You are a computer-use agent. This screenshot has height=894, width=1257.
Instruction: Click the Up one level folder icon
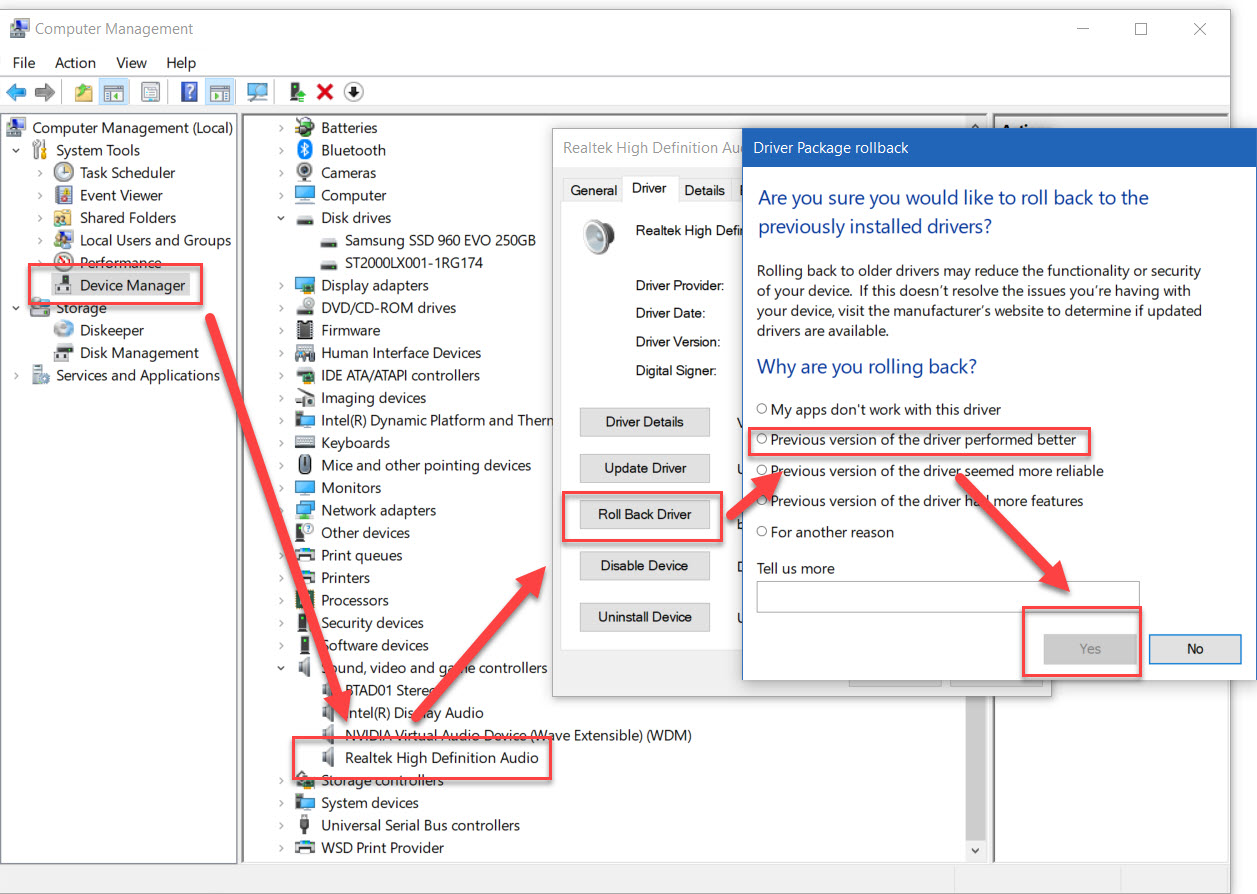[x=84, y=92]
